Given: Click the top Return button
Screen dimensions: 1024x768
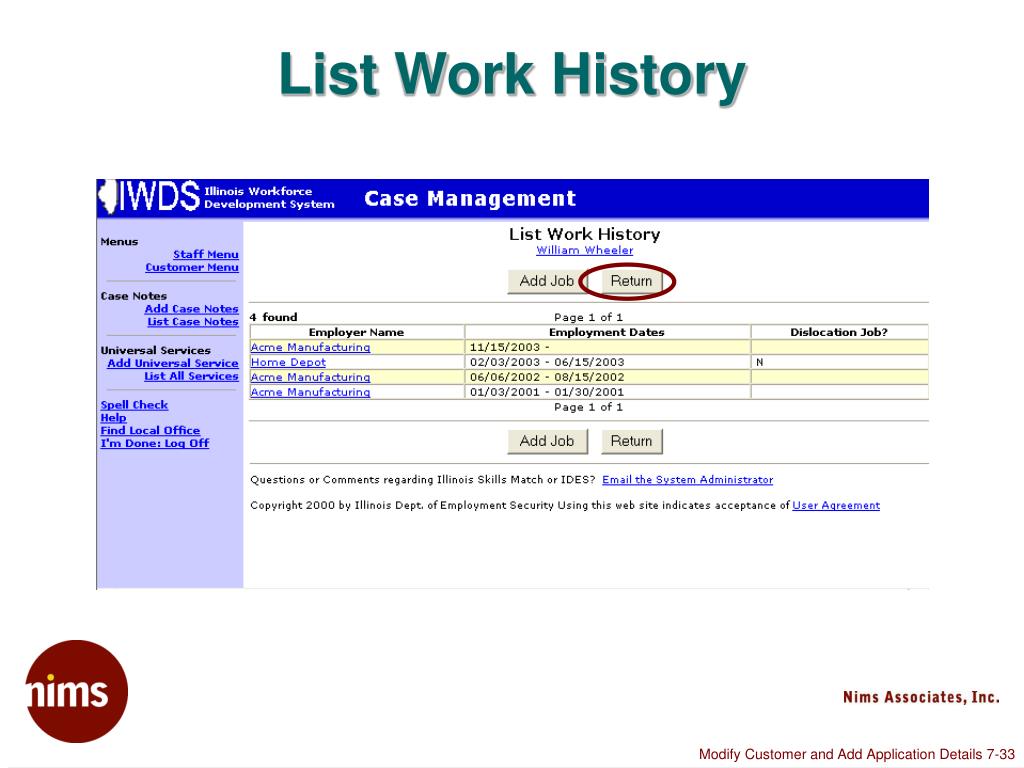Looking at the screenshot, I should tap(631, 281).
